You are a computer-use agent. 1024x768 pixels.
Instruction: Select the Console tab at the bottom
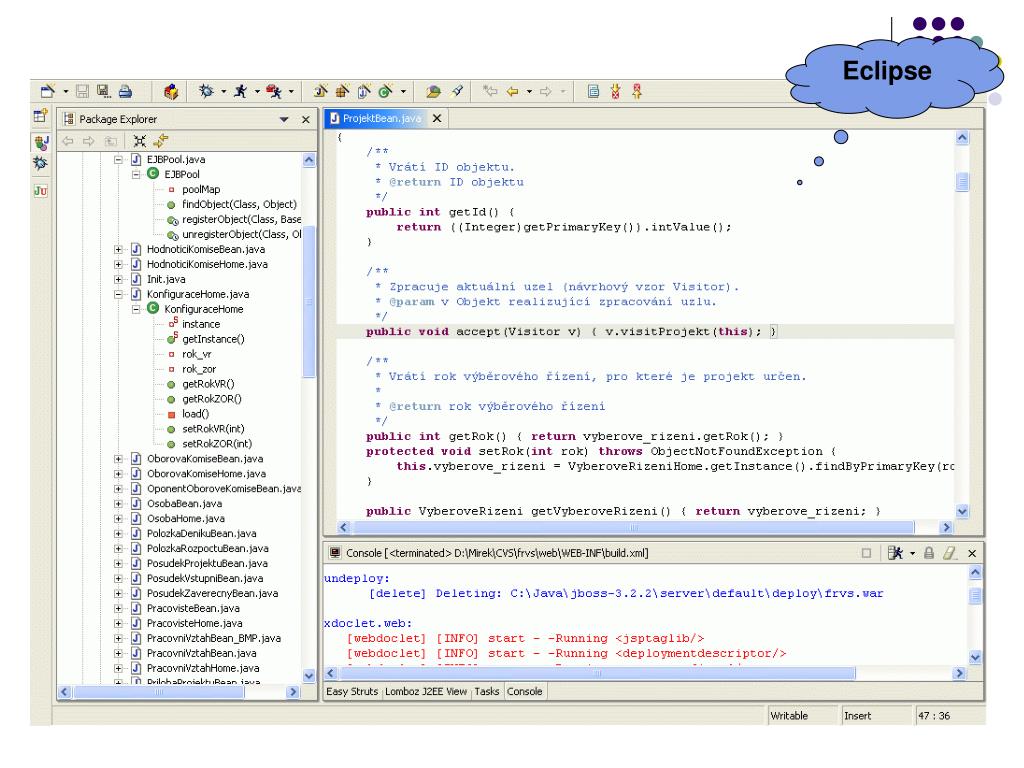[x=524, y=692]
